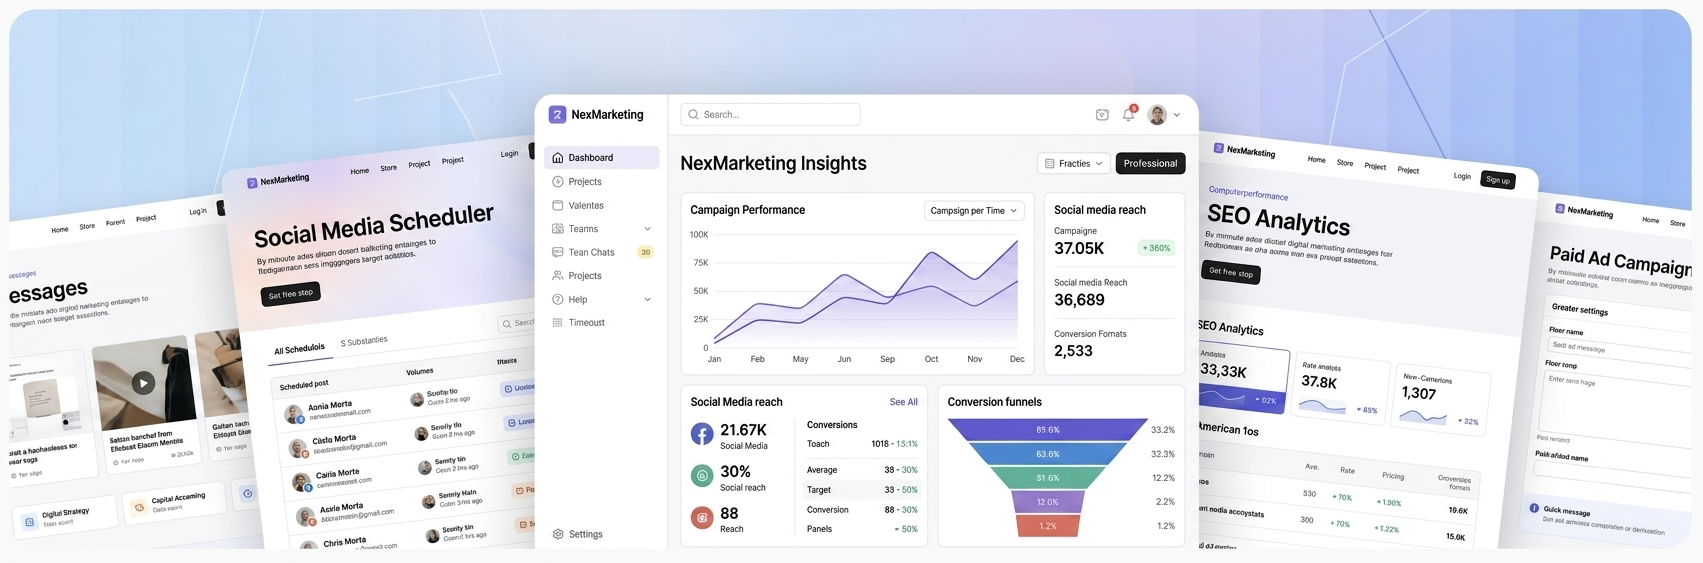Click the magnifier icon in the dashboard search box
The width and height of the screenshot is (1703, 563).
tap(693, 115)
